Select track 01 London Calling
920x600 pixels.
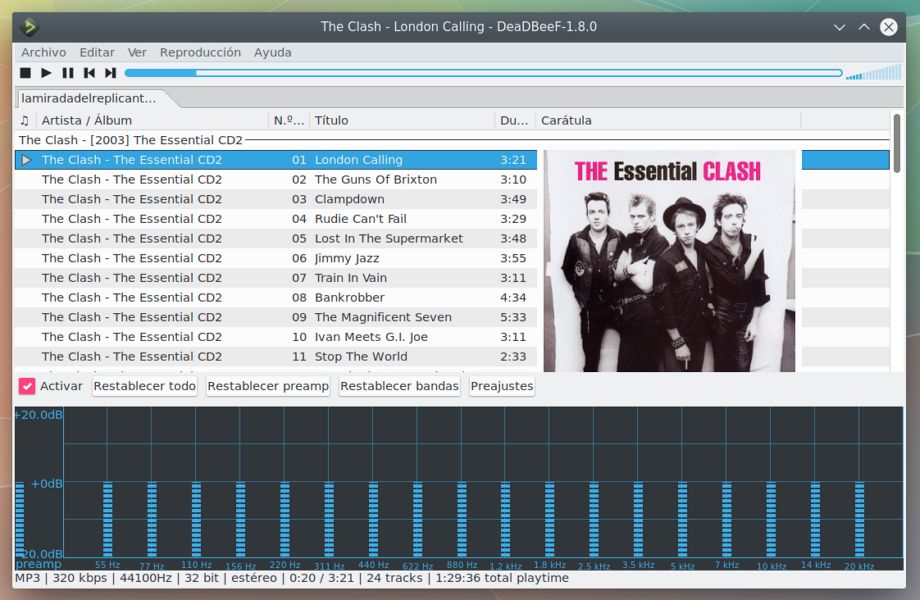coord(276,160)
